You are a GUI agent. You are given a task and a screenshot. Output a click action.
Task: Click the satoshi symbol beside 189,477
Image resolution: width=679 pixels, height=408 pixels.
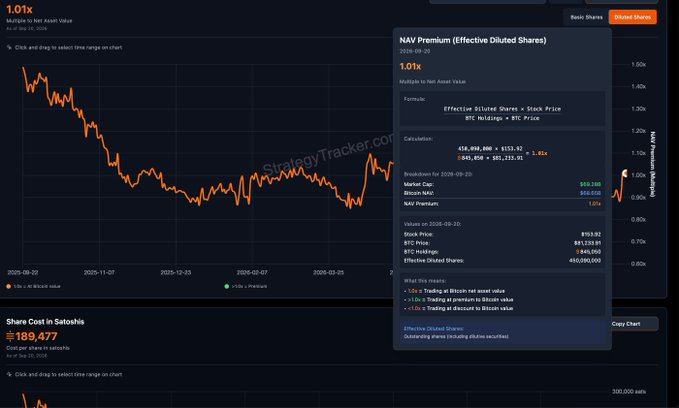[x=10, y=337]
